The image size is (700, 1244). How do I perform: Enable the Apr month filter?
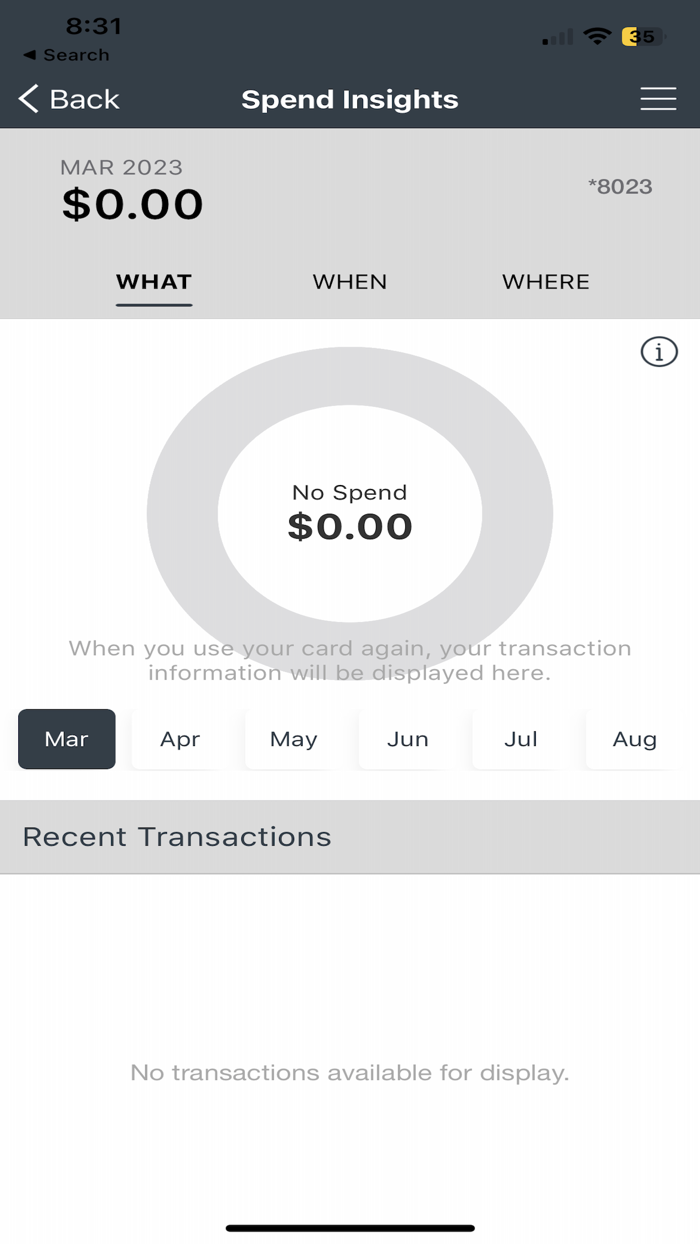pos(180,739)
